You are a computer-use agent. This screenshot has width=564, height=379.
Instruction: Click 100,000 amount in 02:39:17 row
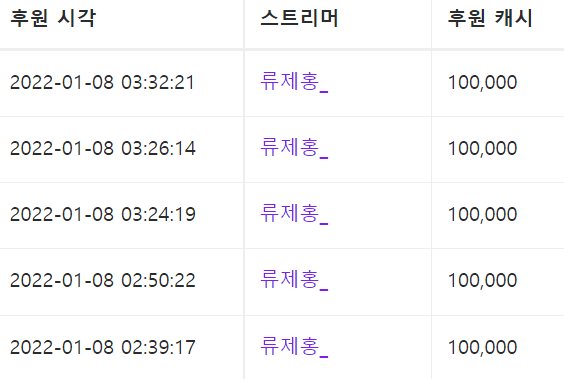coord(482,347)
